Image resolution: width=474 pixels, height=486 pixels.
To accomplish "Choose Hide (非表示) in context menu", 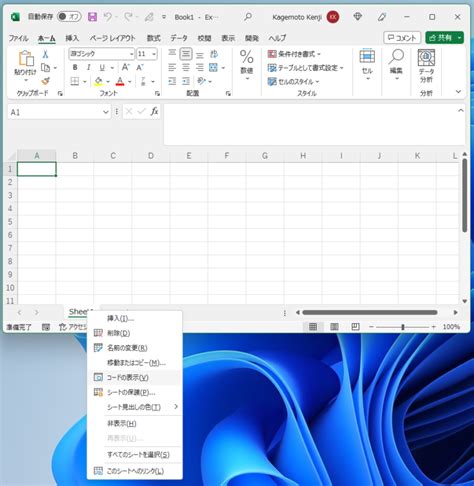I will [135, 424].
